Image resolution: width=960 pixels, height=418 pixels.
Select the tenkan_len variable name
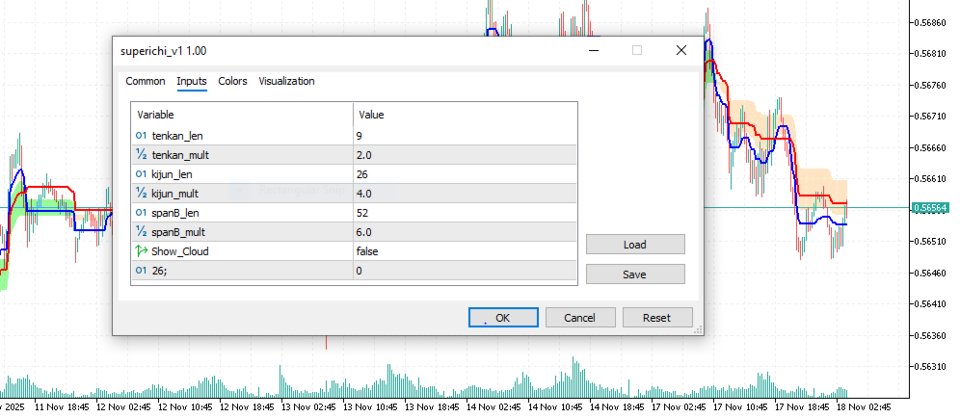point(177,136)
